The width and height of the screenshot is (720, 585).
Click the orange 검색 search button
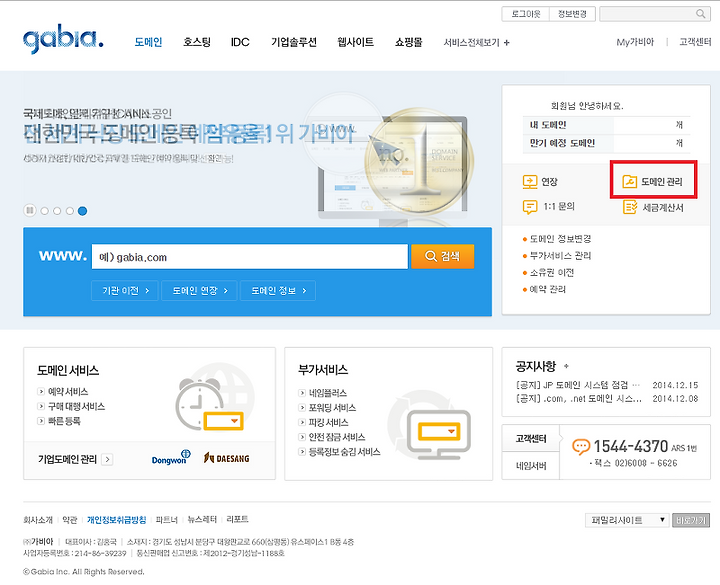[443, 256]
